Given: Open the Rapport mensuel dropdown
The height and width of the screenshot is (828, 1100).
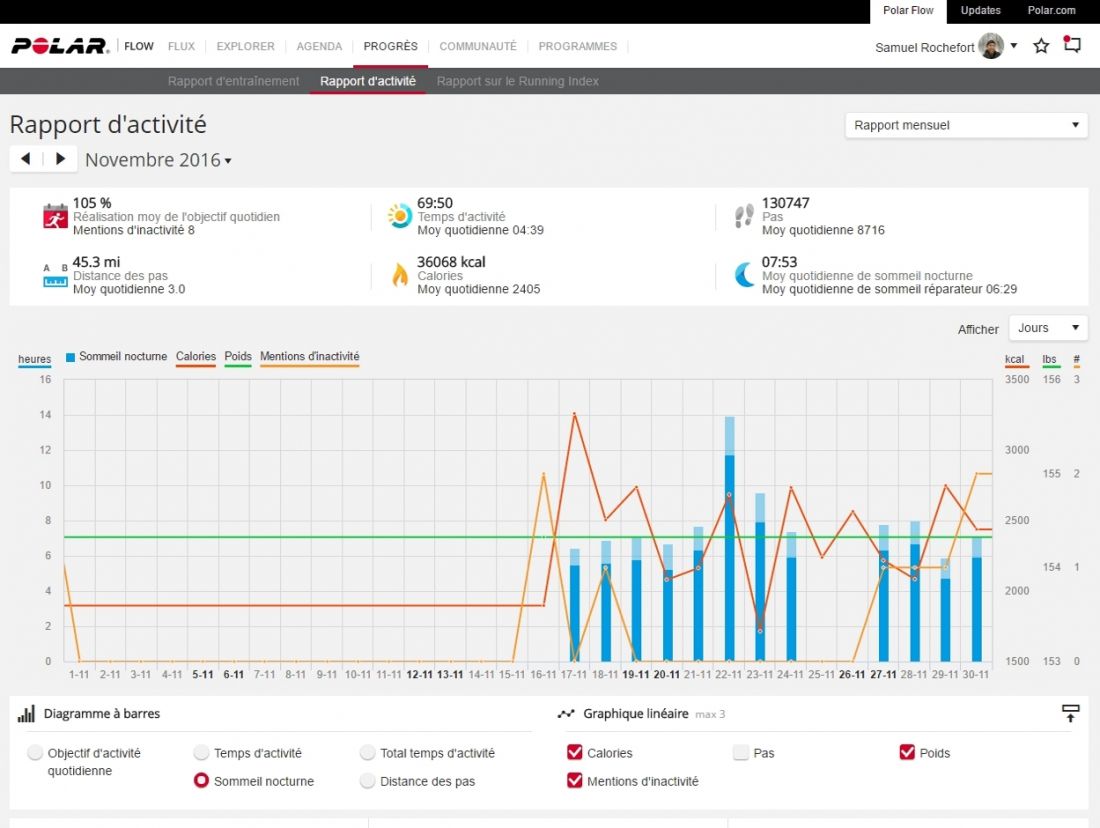Looking at the screenshot, I should pos(966,125).
